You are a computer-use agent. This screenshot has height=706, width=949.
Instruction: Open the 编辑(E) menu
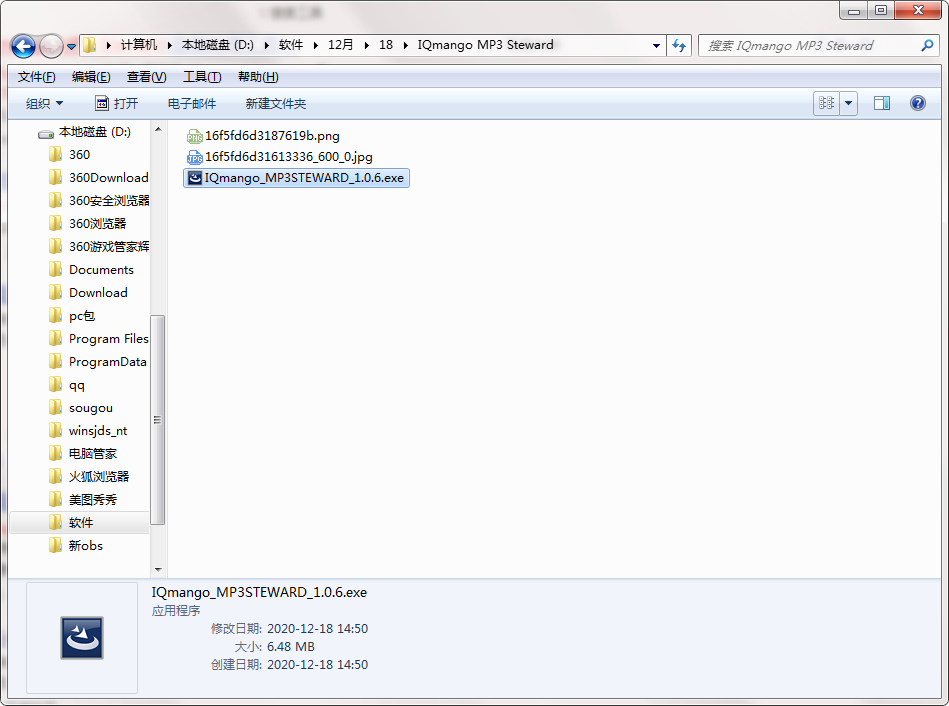coord(91,77)
